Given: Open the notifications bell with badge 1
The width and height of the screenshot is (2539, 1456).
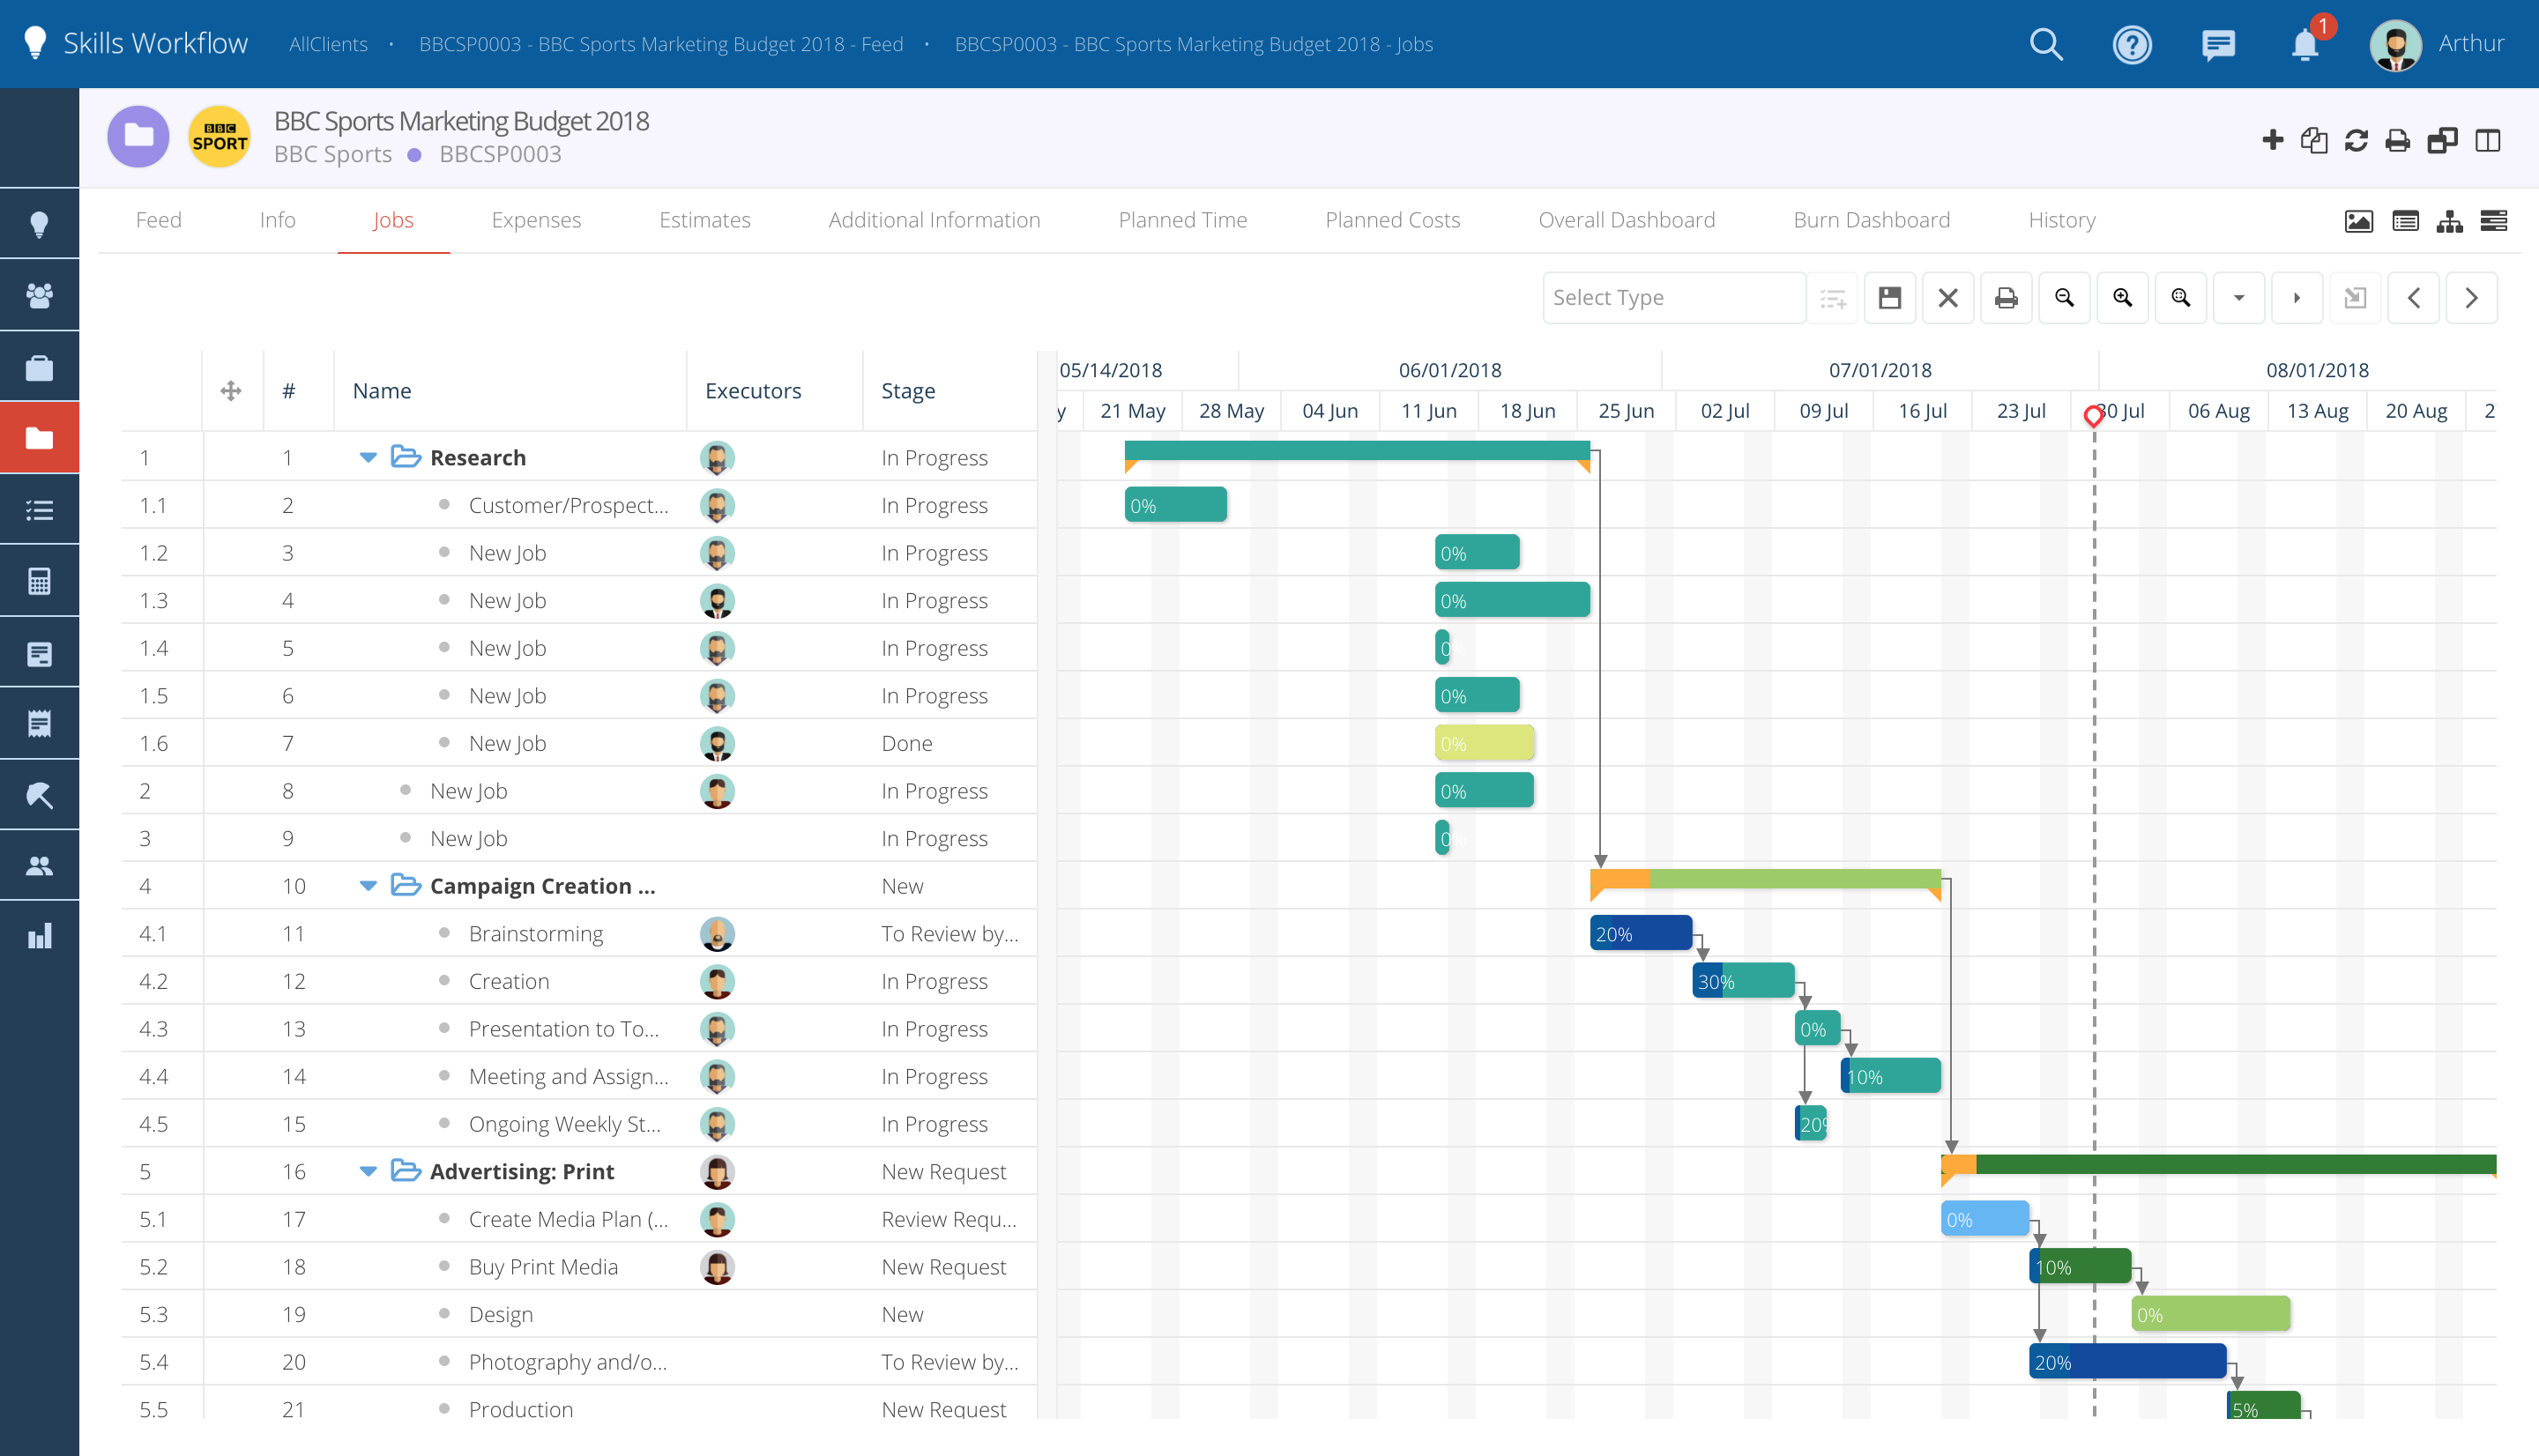Looking at the screenshot, I should [x=2305, y=44].
